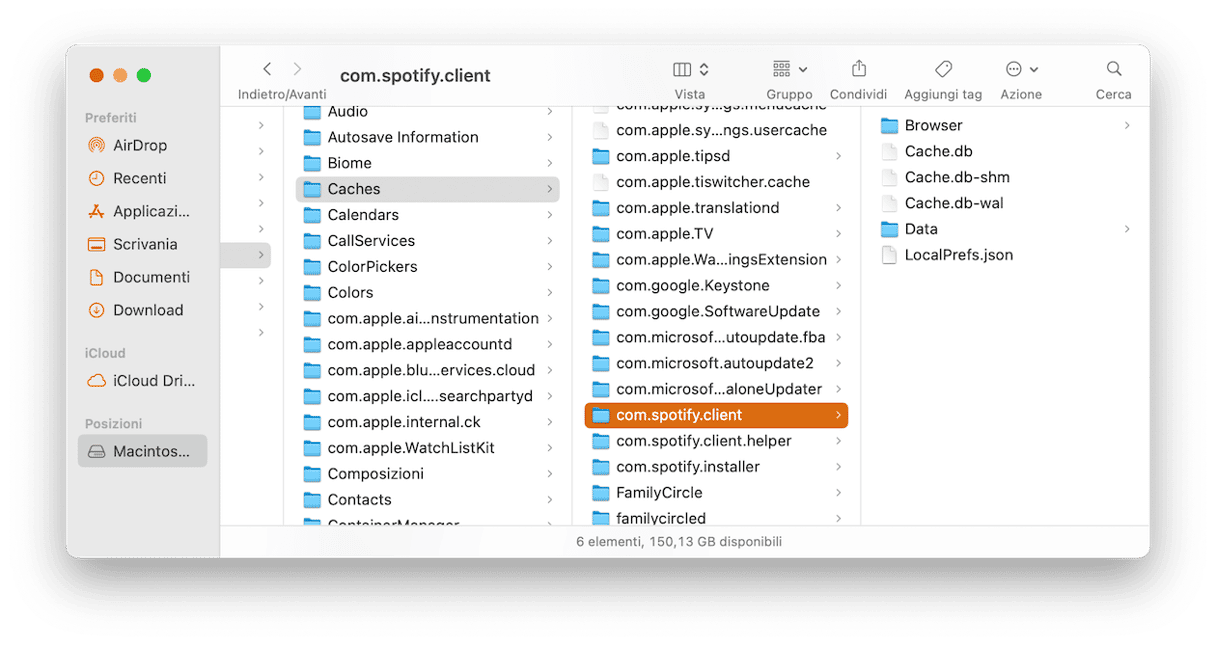Image resolution: width=1216 pixels, height=645 pixels.
Task: Select the Calendars folder
Action: pyautogui.click(x=427, y=215)
